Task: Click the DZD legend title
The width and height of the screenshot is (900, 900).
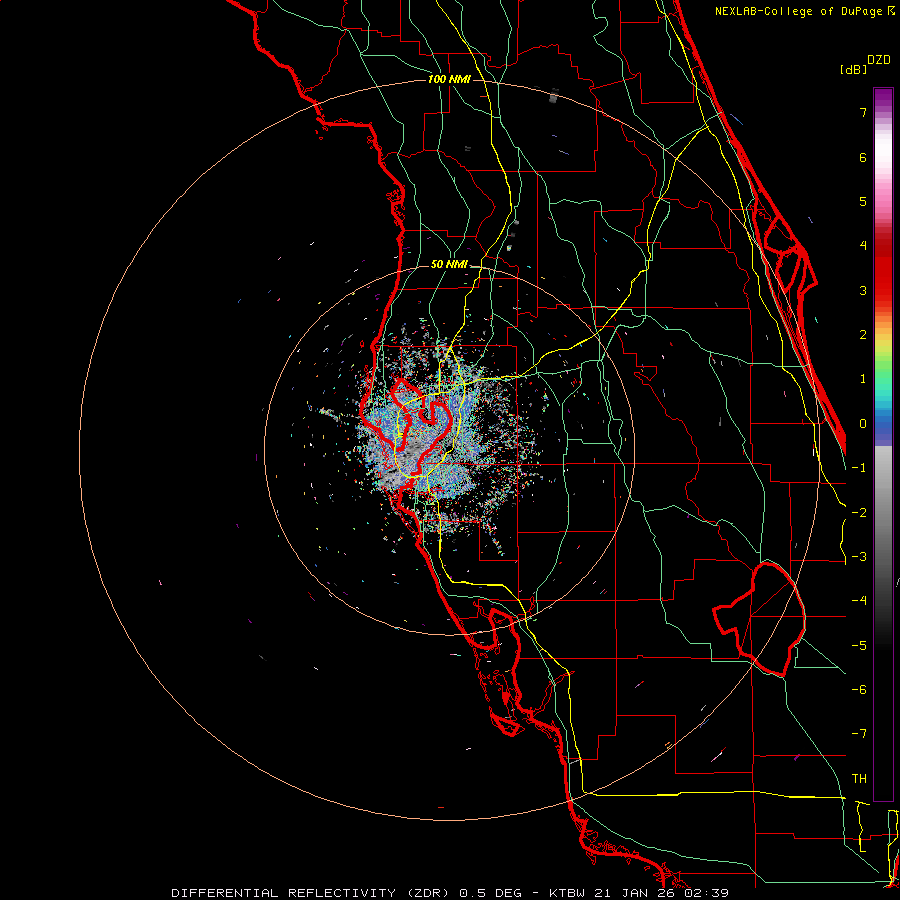Action: tap(879, 59)
